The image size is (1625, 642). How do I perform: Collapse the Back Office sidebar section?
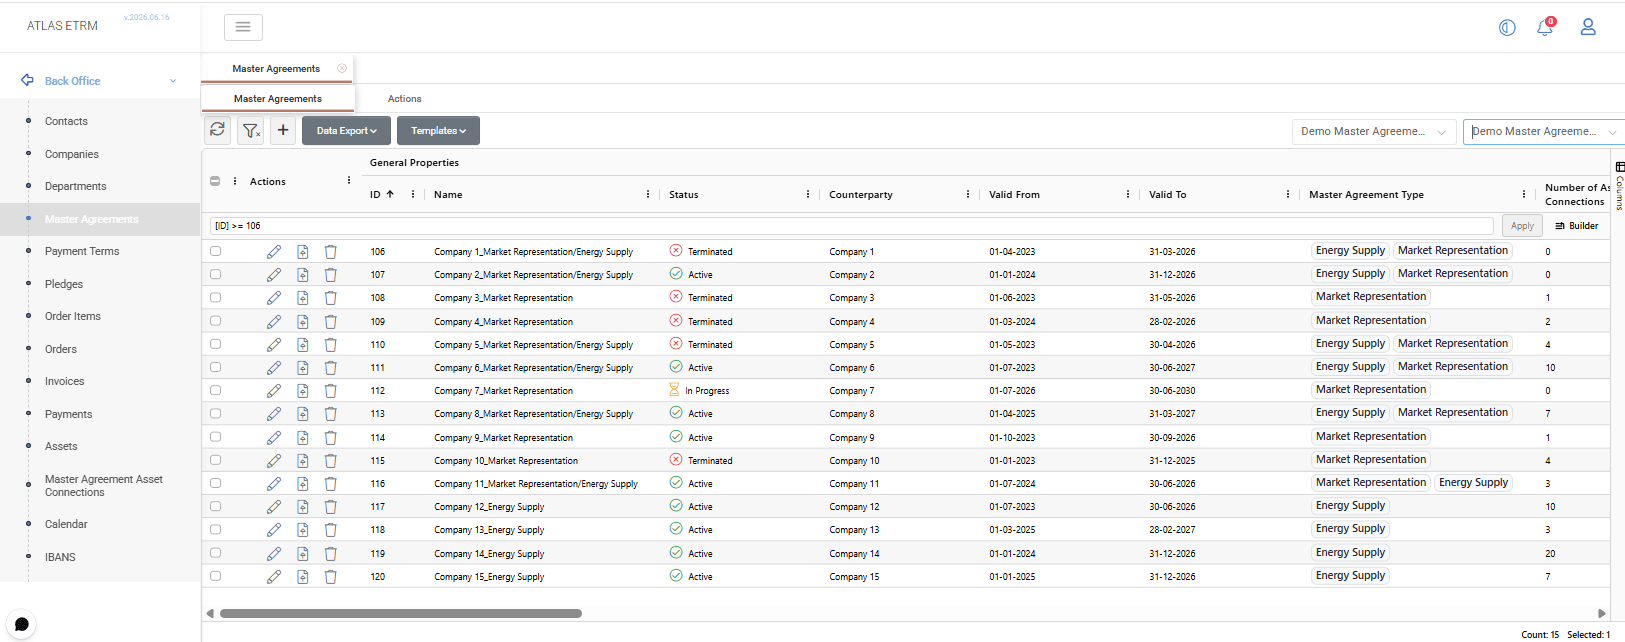click(x=173, y=81)
